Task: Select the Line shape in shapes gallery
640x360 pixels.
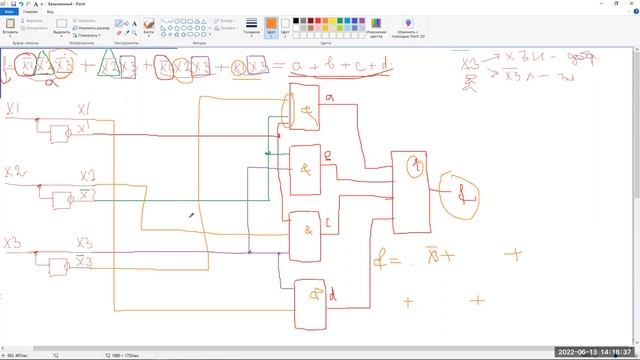Action: (164, 21)
